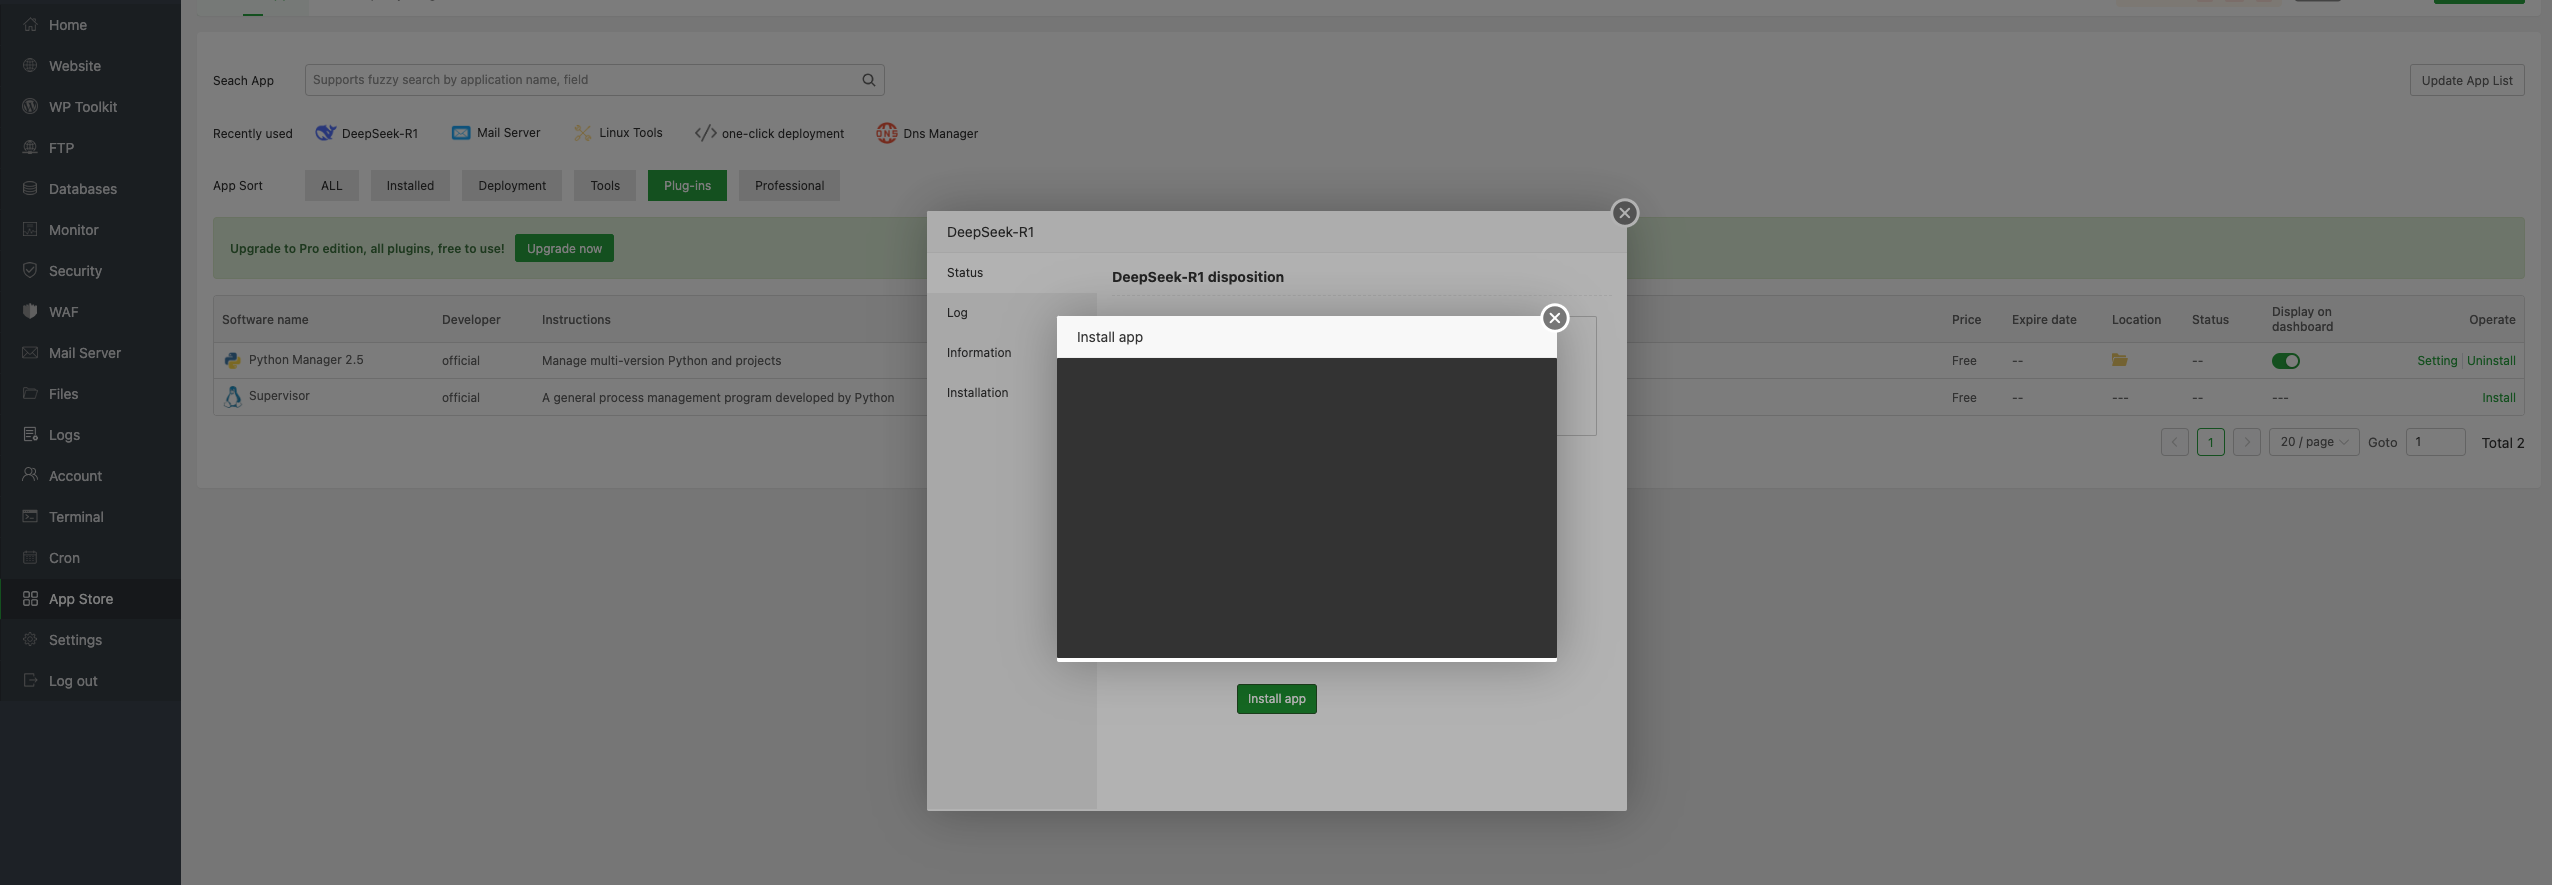This screenshot has width=2552, height=885.
Task: Filter apps by ALL category
Action: click(x=332, y=186)
